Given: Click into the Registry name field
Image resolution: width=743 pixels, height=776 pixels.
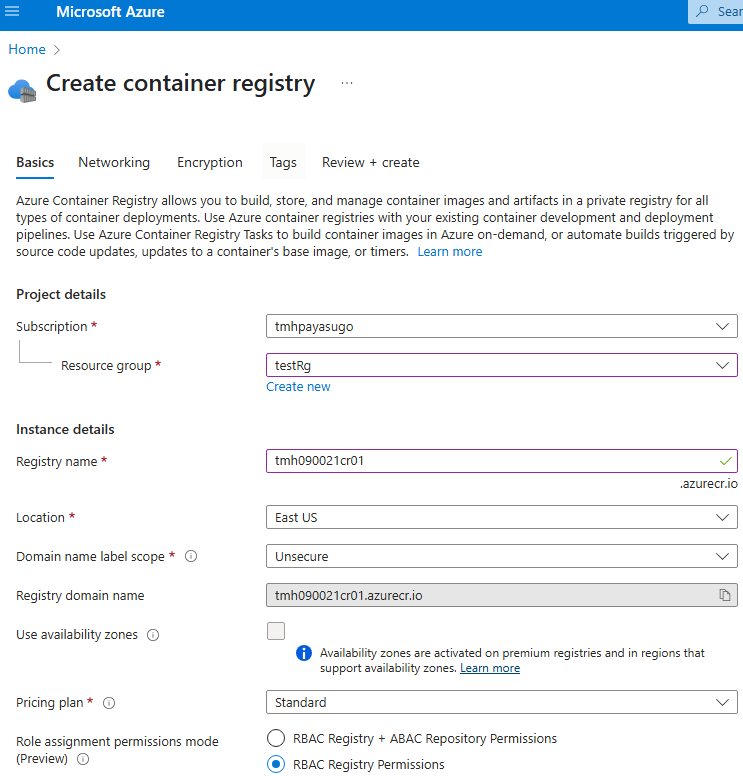Looking at the screenshot, I should [x=501, y=461].
